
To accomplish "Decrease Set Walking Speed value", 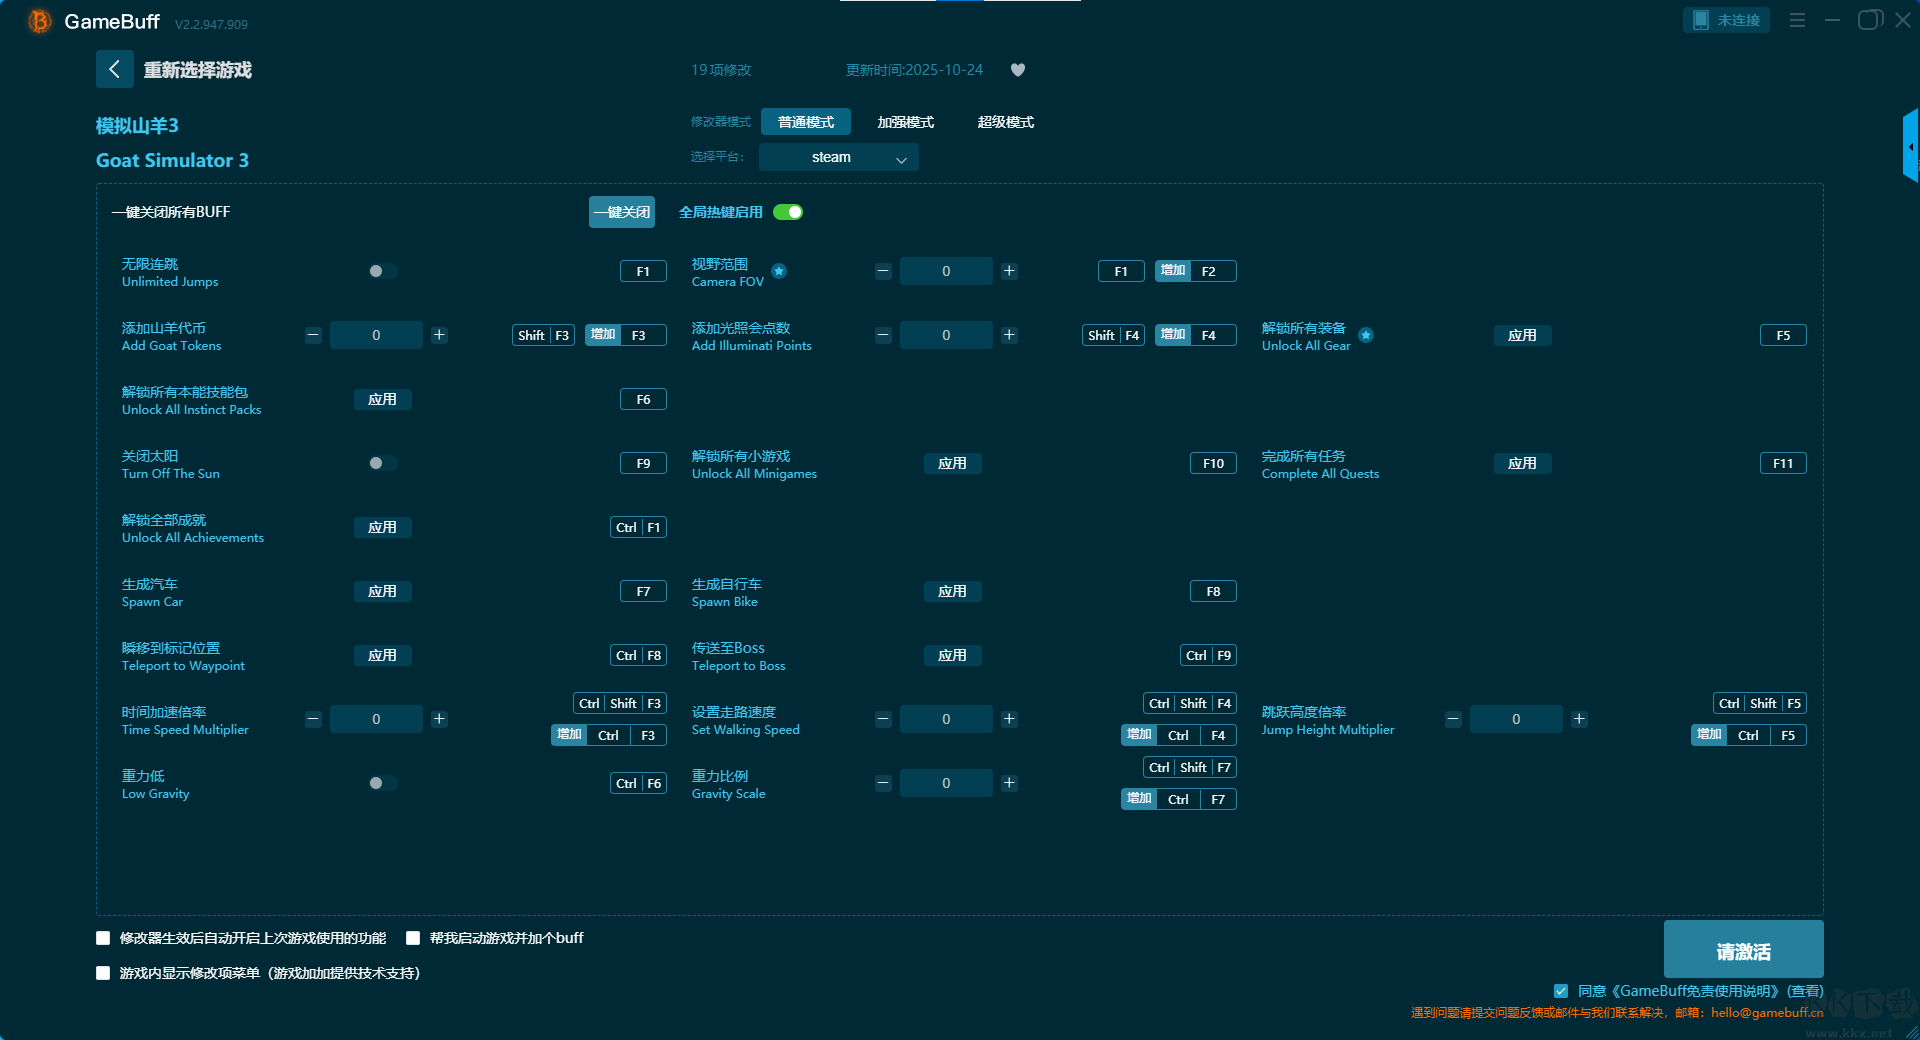I will coord(883,719).
